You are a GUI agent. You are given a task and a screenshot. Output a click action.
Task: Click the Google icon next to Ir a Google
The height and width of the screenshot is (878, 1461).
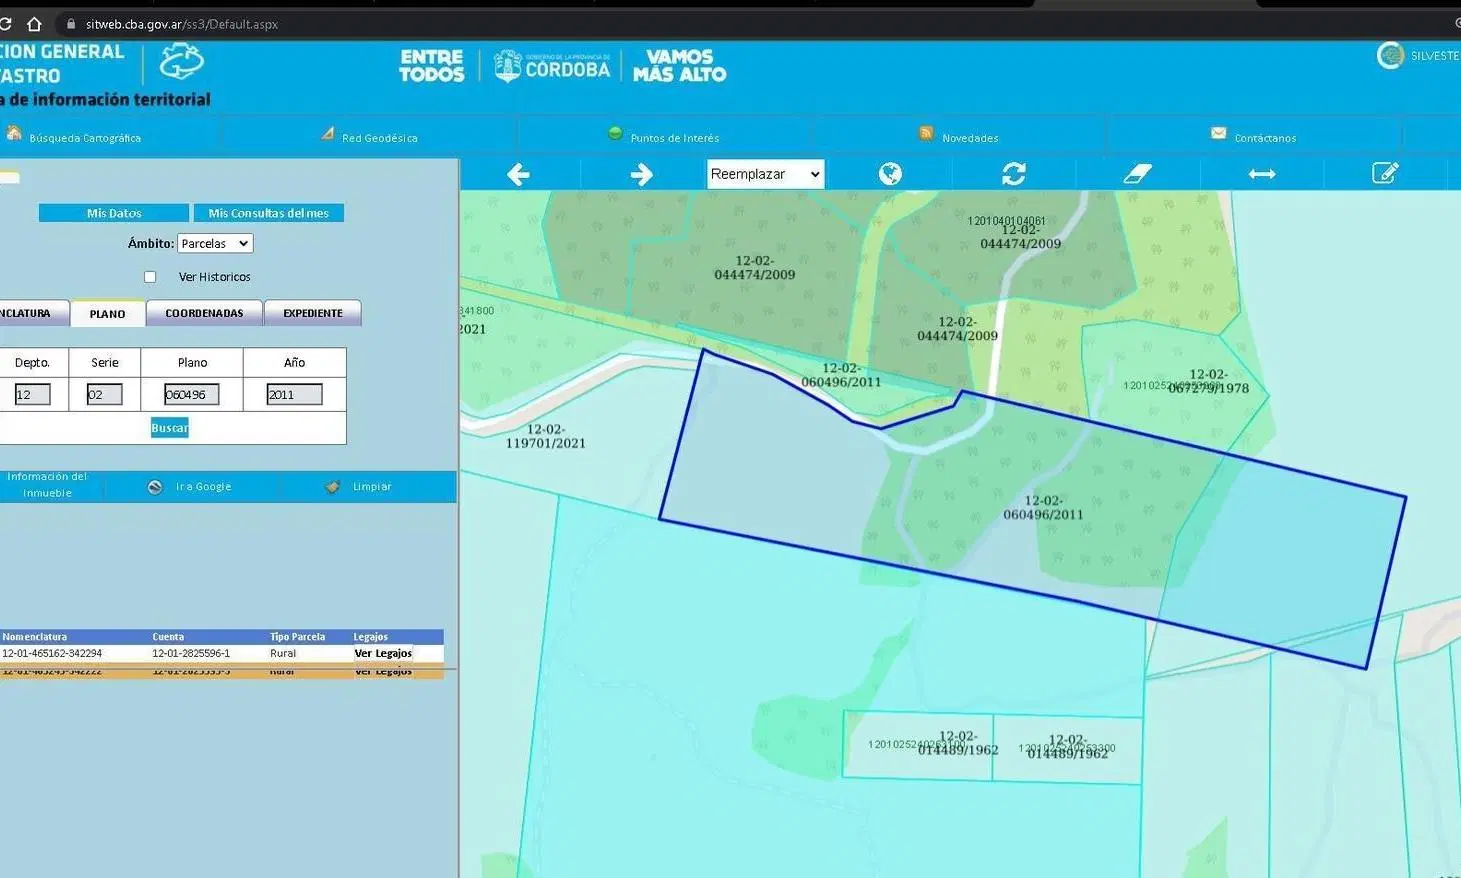(x=155, y=487)
